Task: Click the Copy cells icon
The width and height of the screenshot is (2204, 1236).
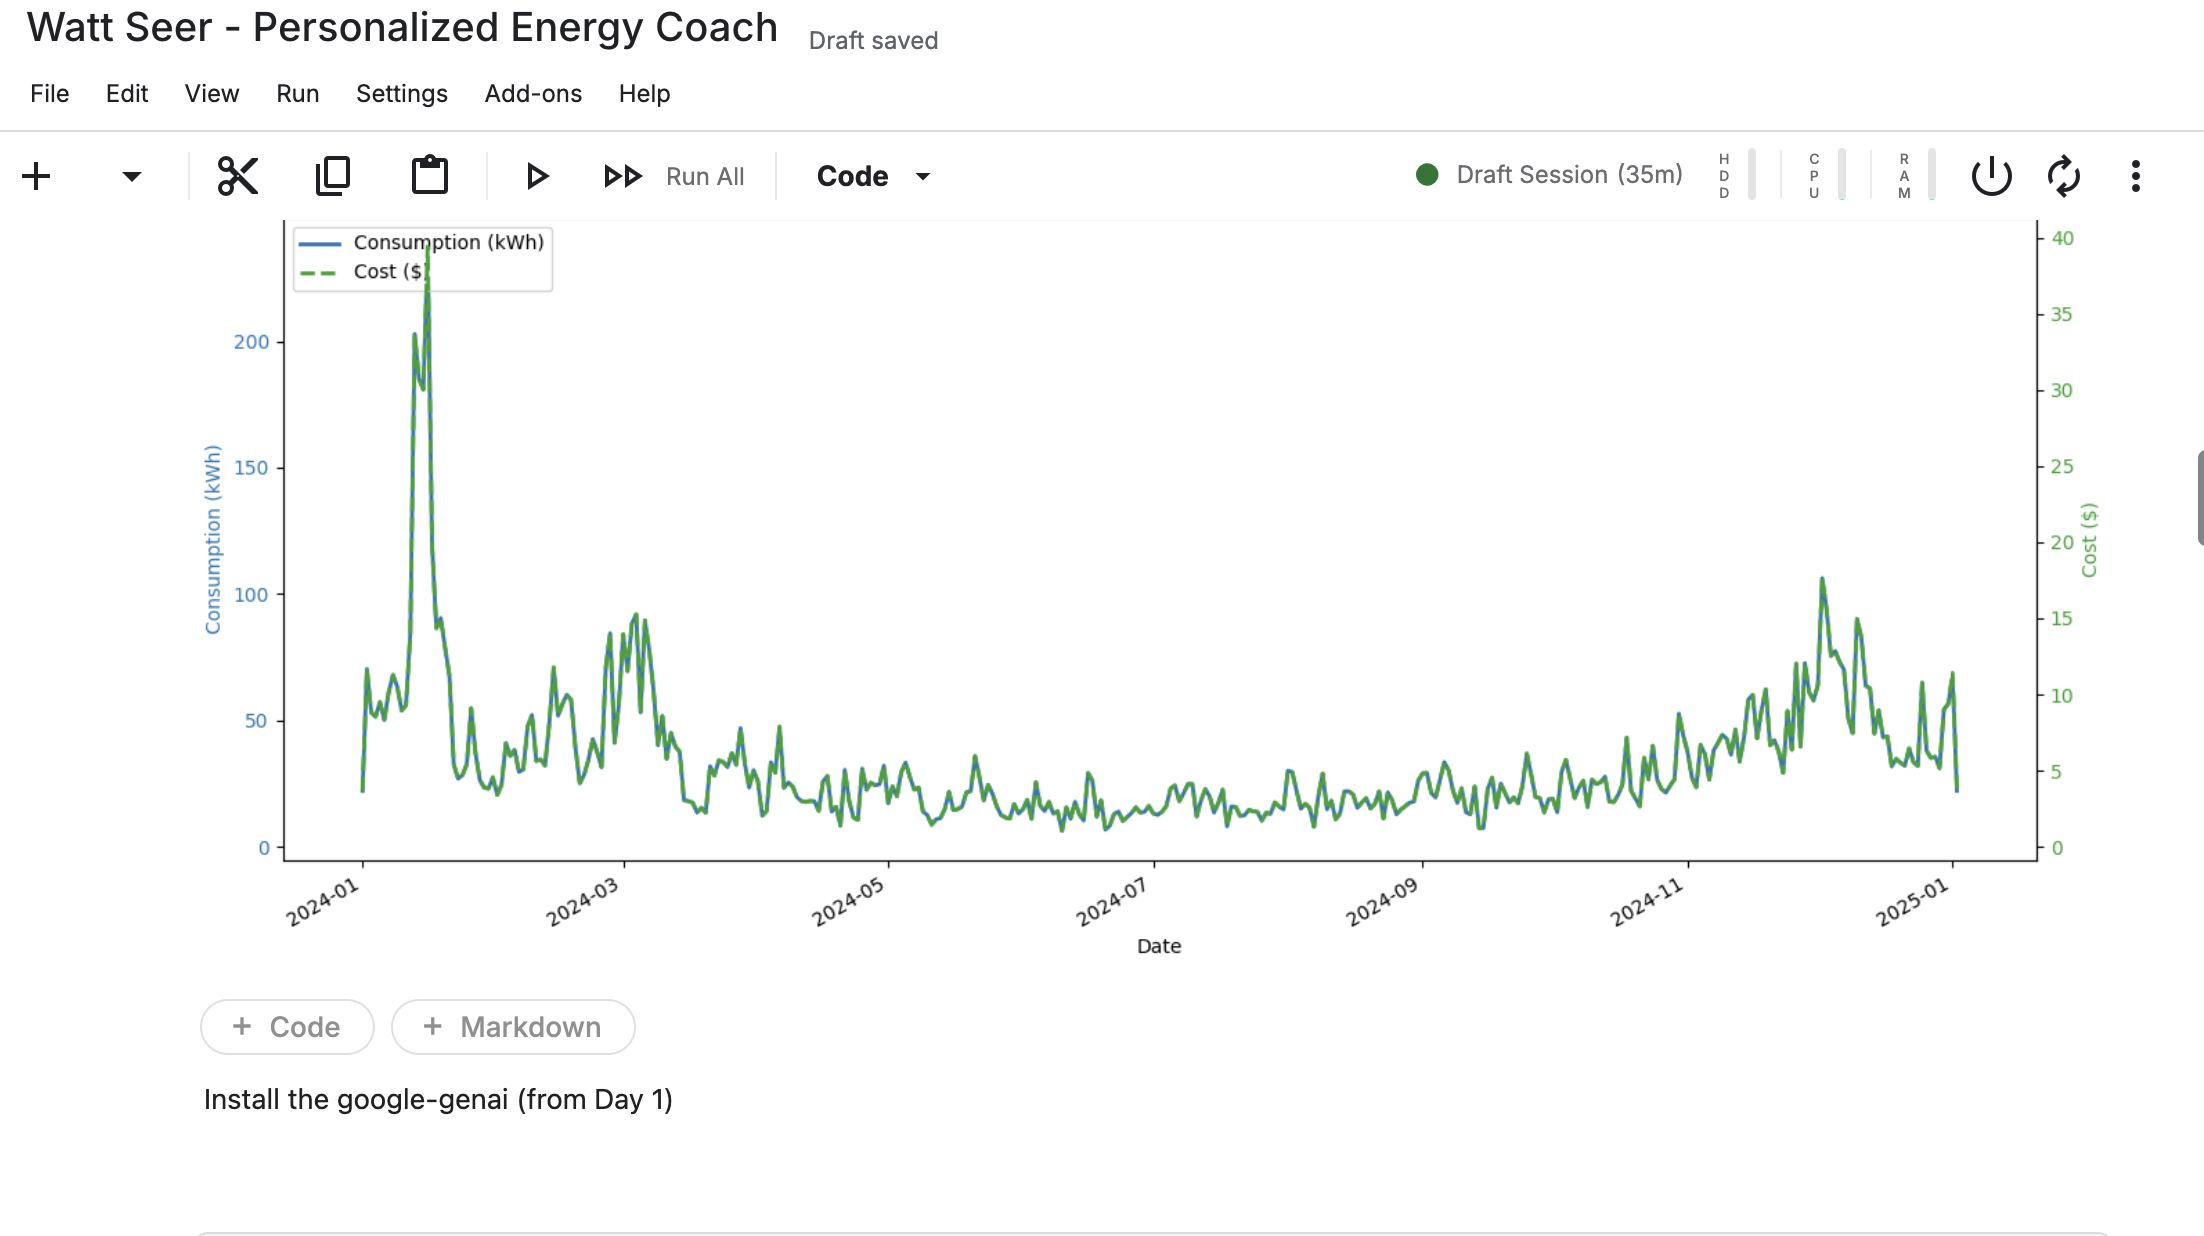Action: point(332,175)
